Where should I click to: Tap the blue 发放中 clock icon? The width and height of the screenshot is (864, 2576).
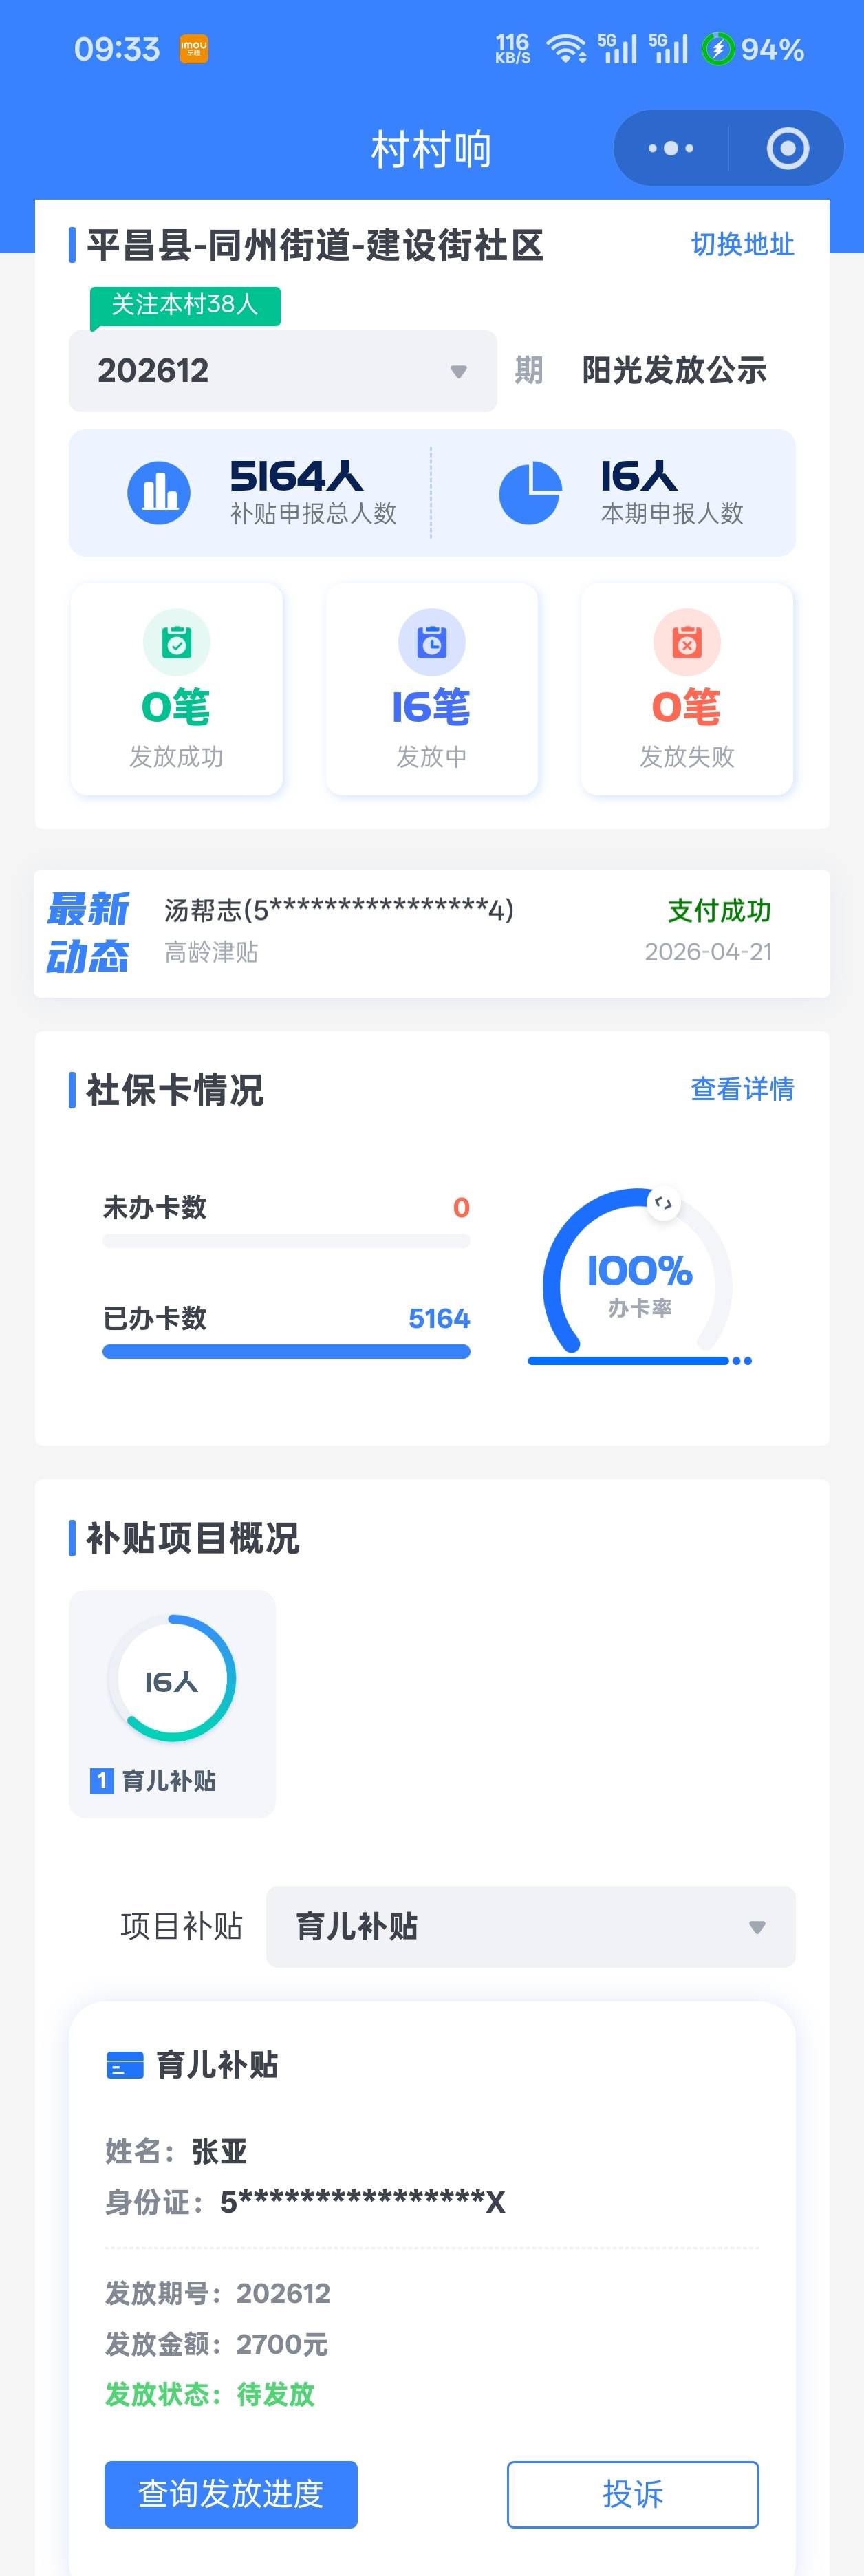tap(431, 642)
